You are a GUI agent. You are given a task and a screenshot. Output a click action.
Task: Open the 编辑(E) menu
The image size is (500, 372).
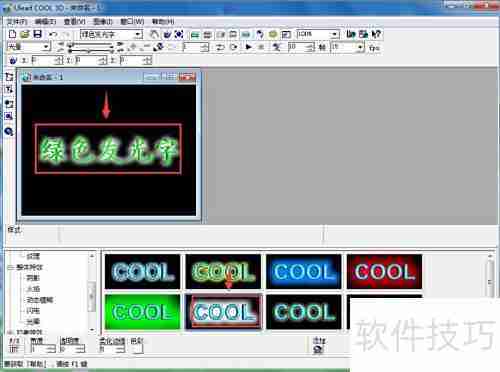[45, 22]
